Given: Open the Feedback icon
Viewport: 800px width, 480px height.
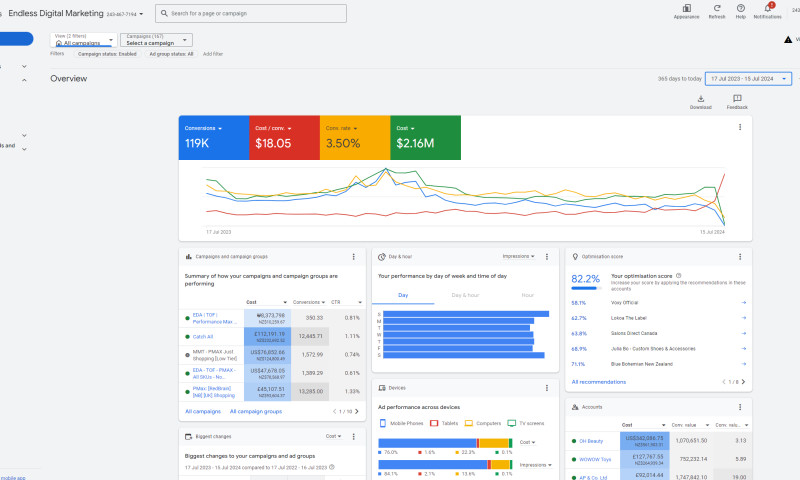Looking at the screenshot, I should click(x=737, y=101).
